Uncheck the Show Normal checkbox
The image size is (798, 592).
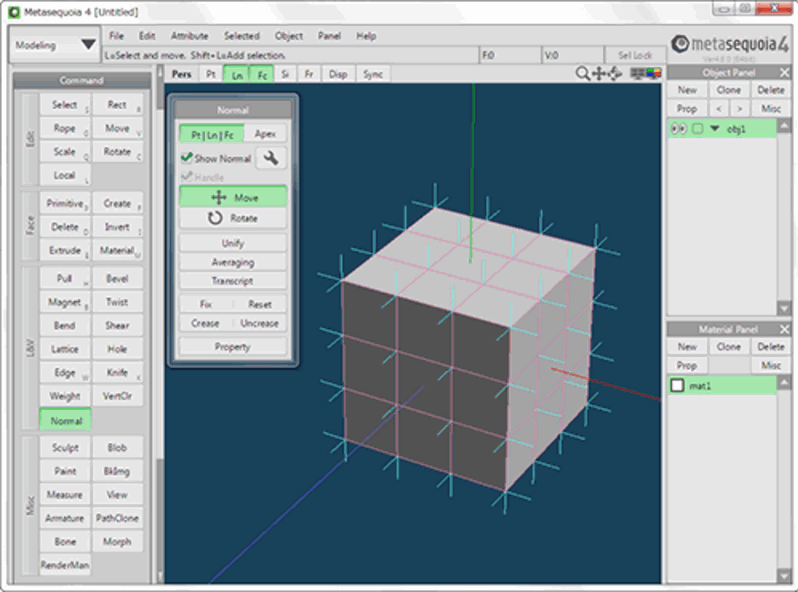click(x=186, y=158)
